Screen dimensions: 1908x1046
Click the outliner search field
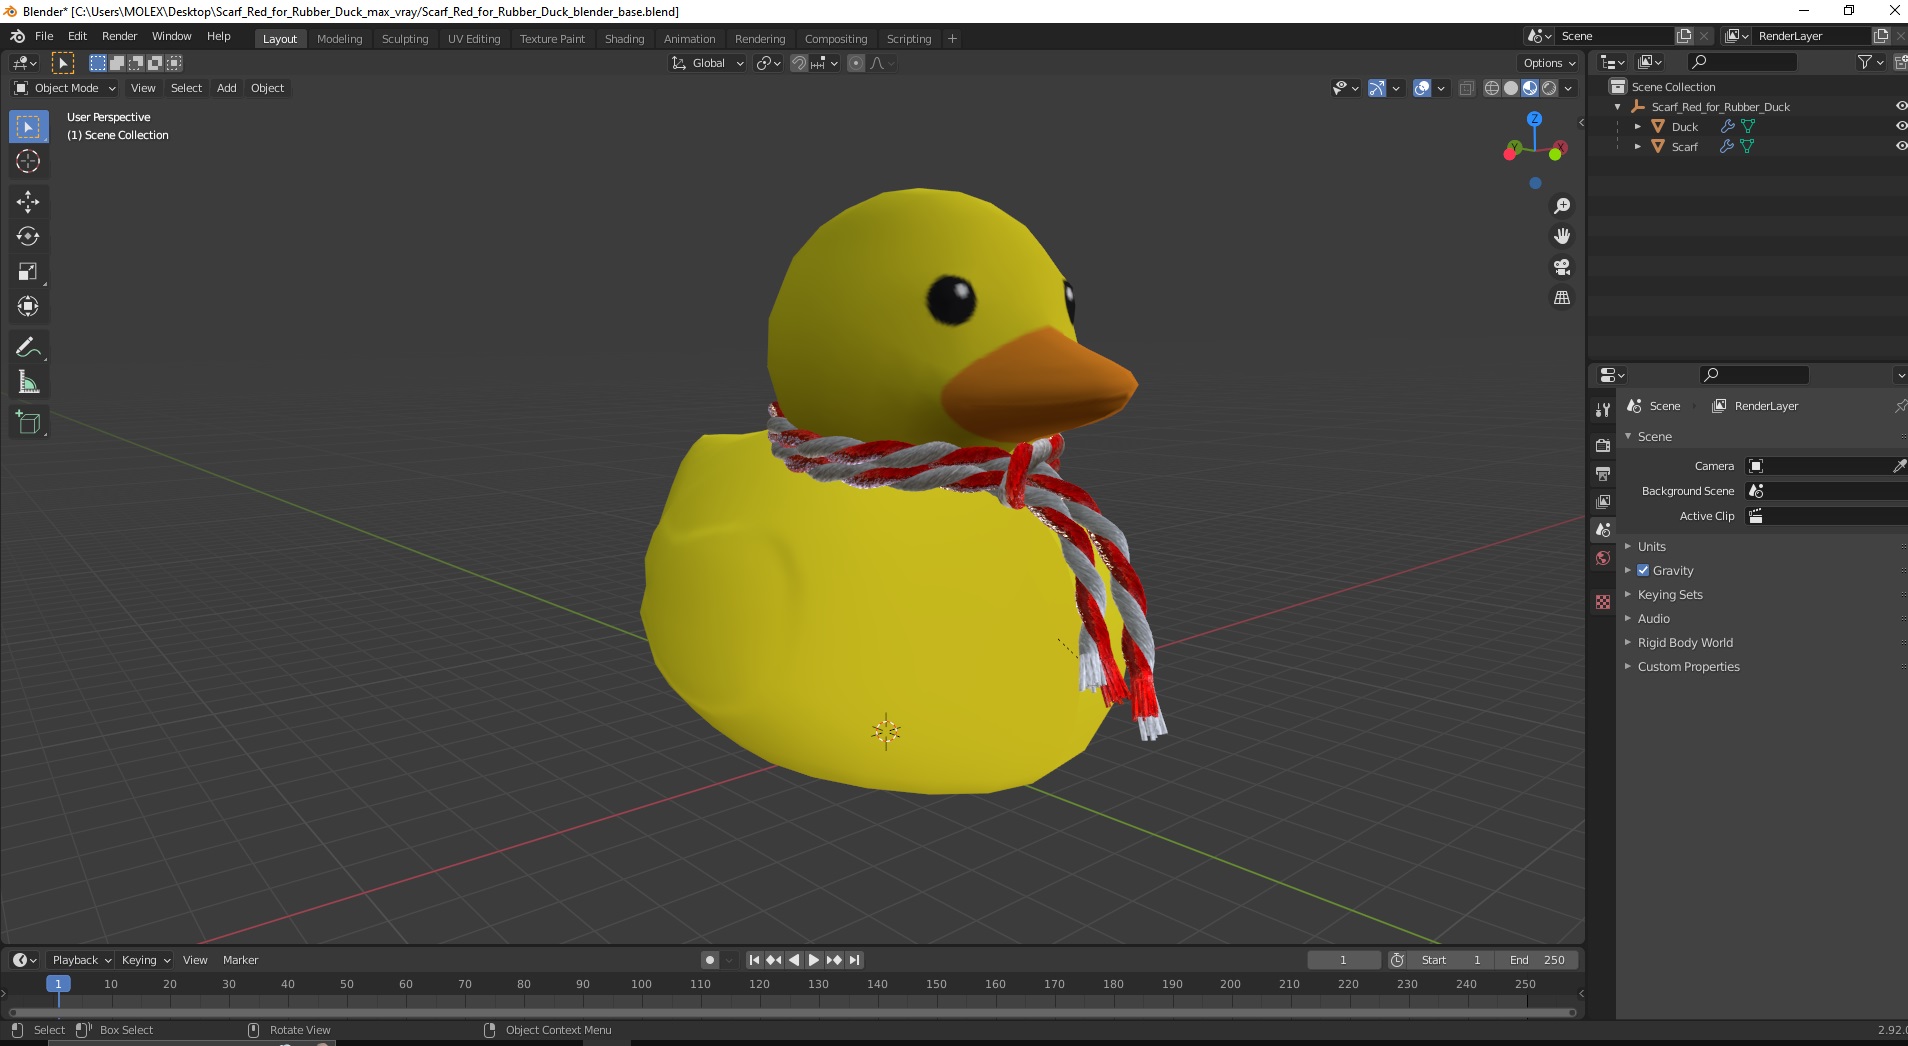(1741, 62)
